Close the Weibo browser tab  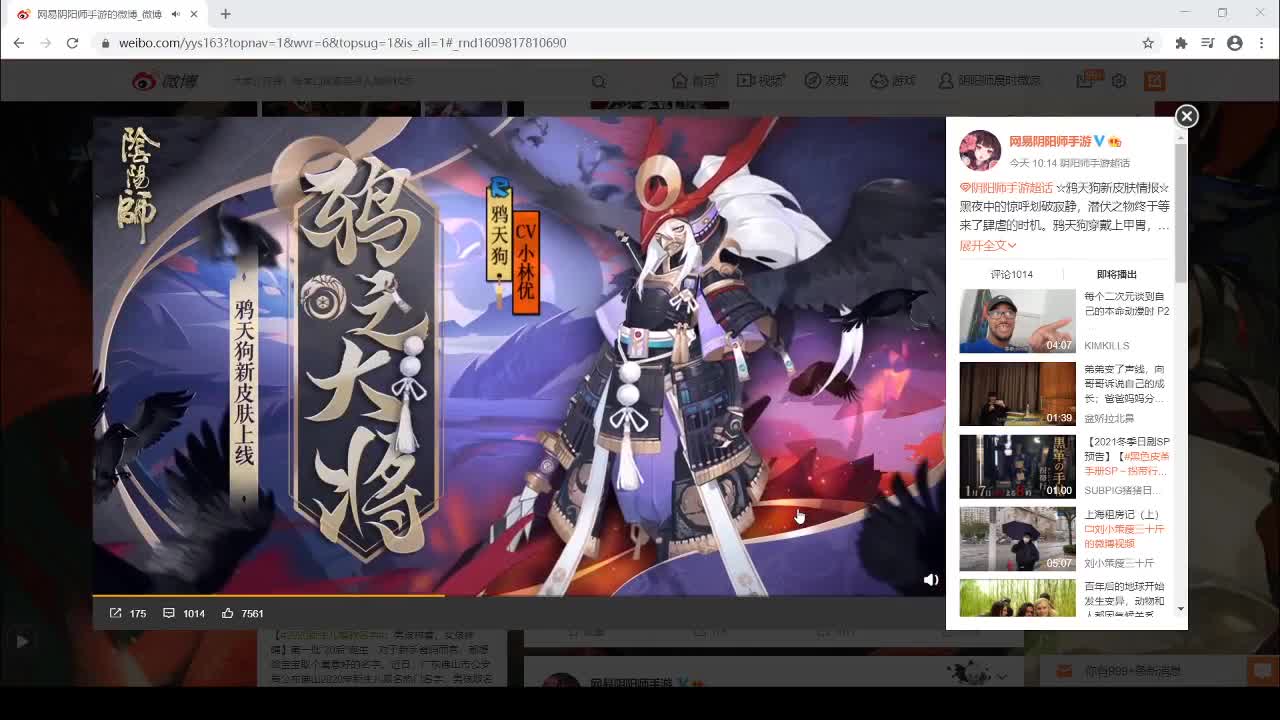(x=194, y=14)
